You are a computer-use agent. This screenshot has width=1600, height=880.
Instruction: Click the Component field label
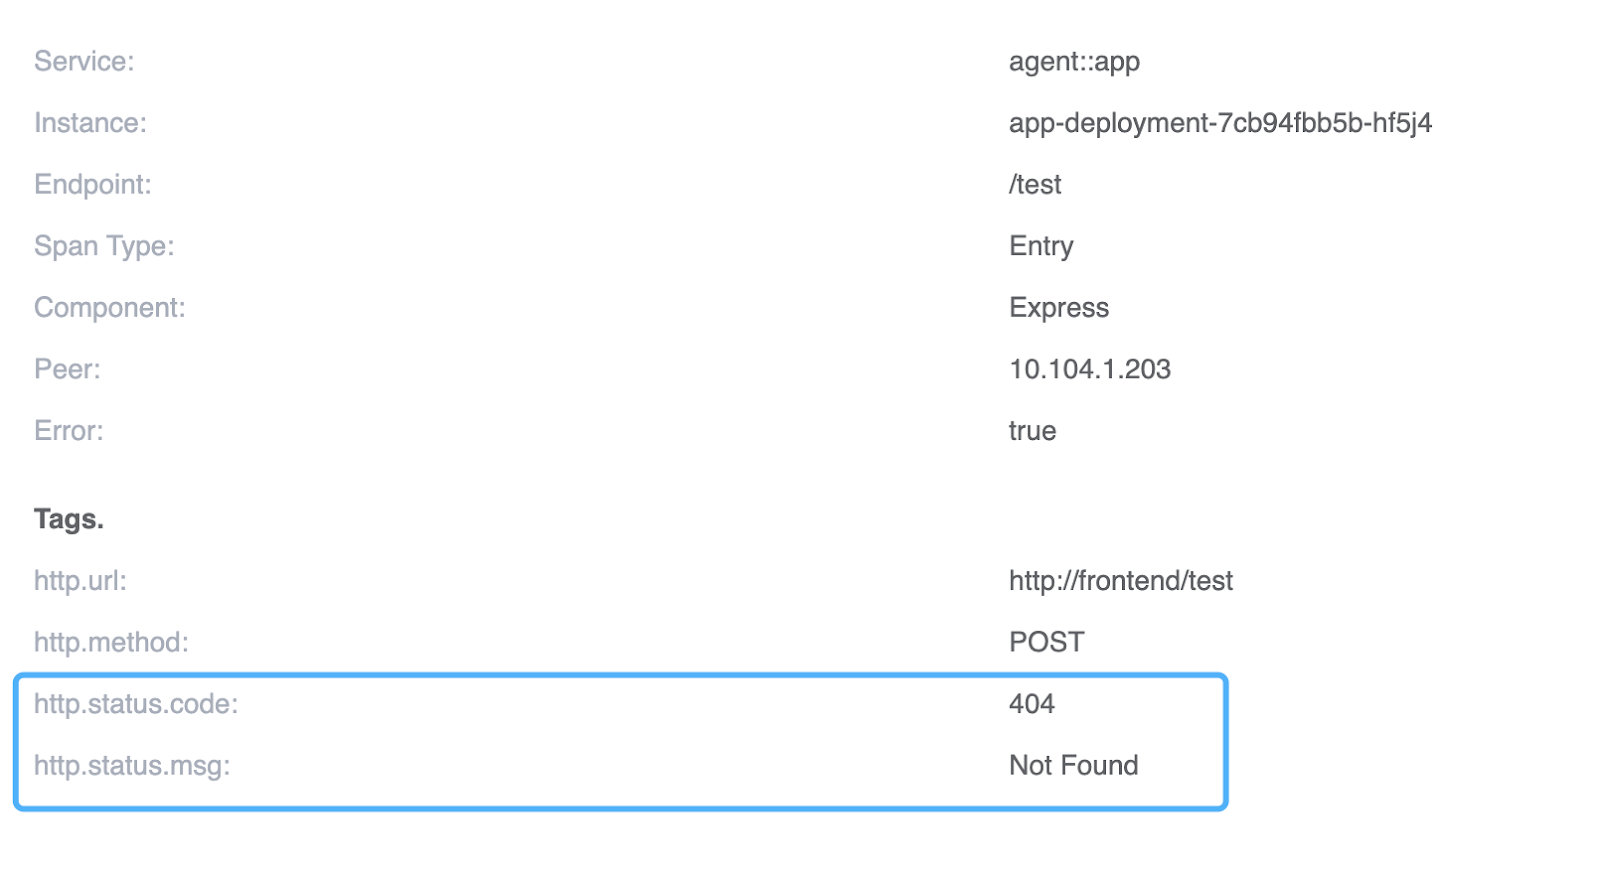(110, 308)
